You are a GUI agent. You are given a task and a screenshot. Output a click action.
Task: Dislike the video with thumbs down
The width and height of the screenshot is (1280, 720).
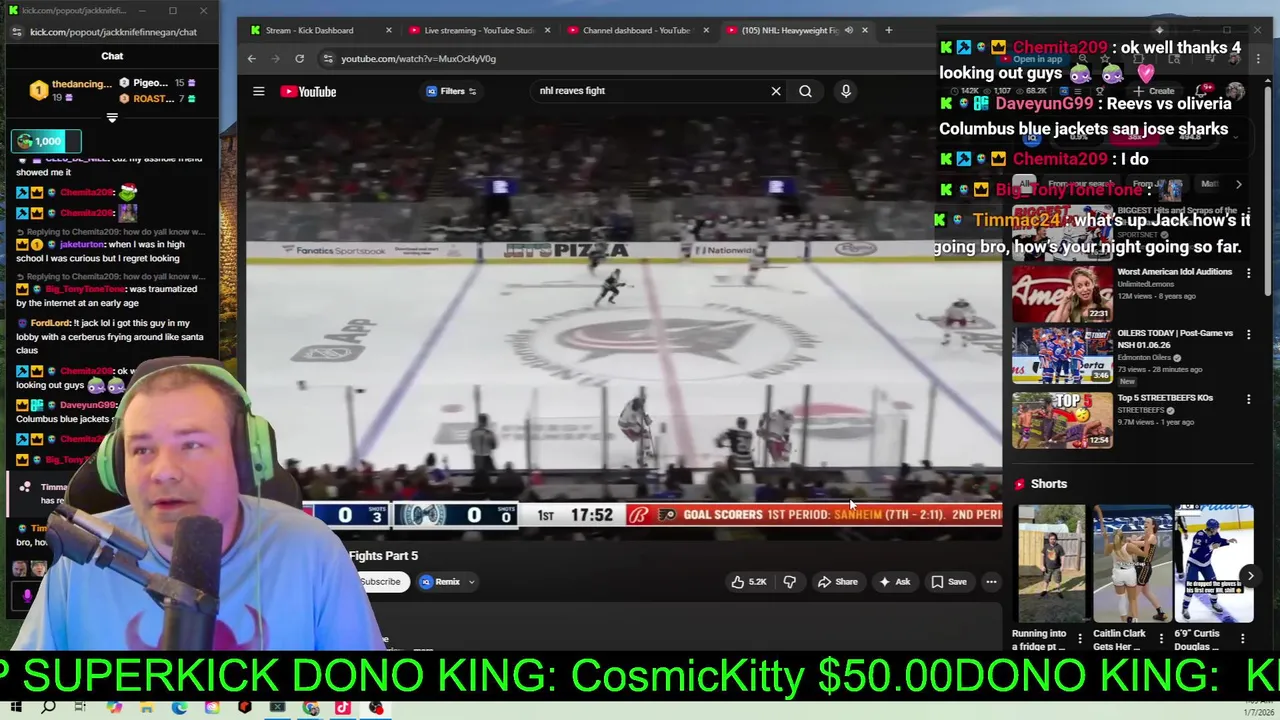tap(789, 582)
